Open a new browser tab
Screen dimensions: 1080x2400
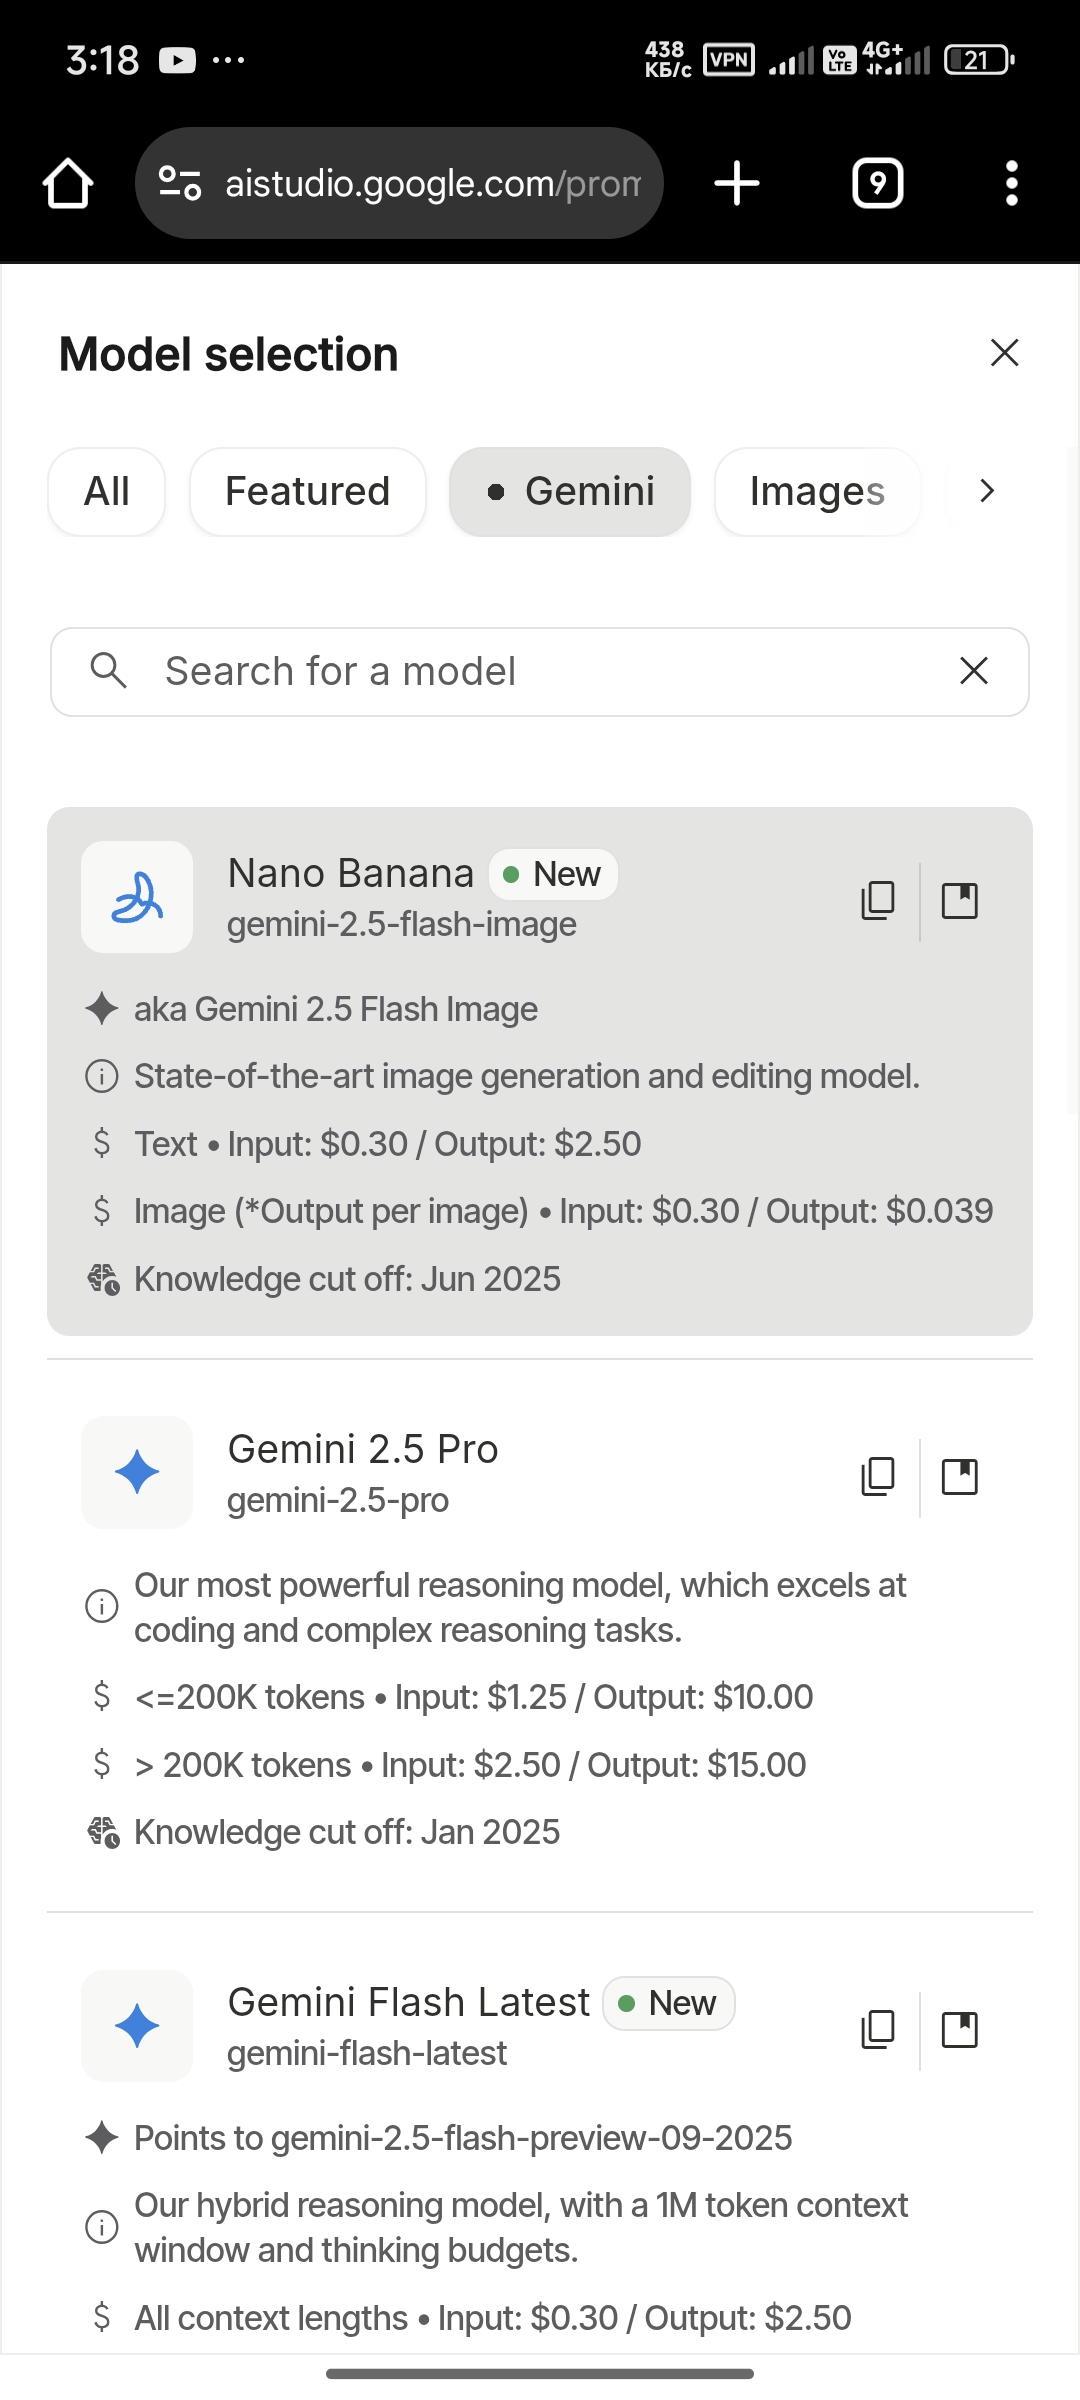pyautogui.click(x=737, y=184)
